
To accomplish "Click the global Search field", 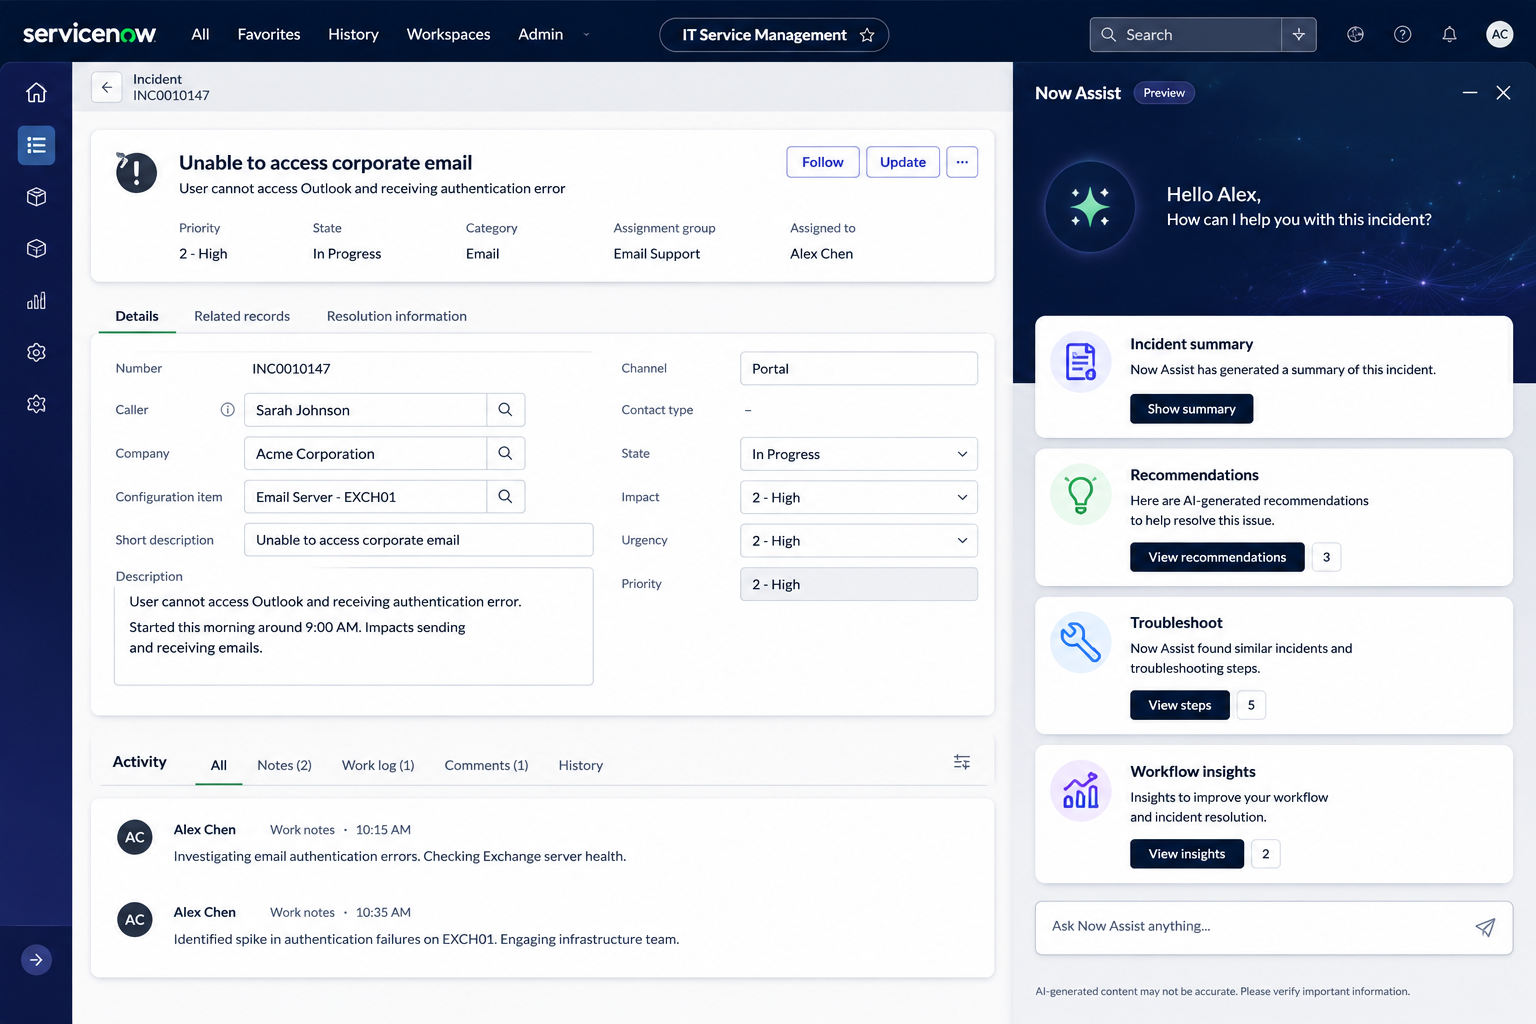I will (x=1186, y=35).
